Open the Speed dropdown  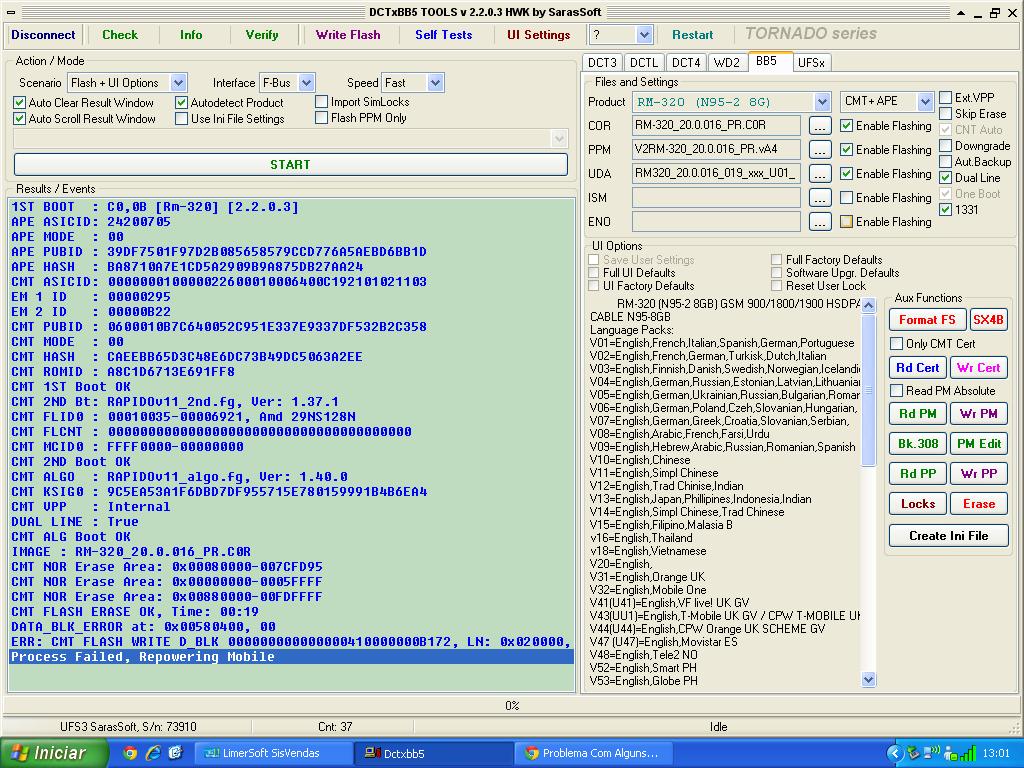[x=436, y=83]
